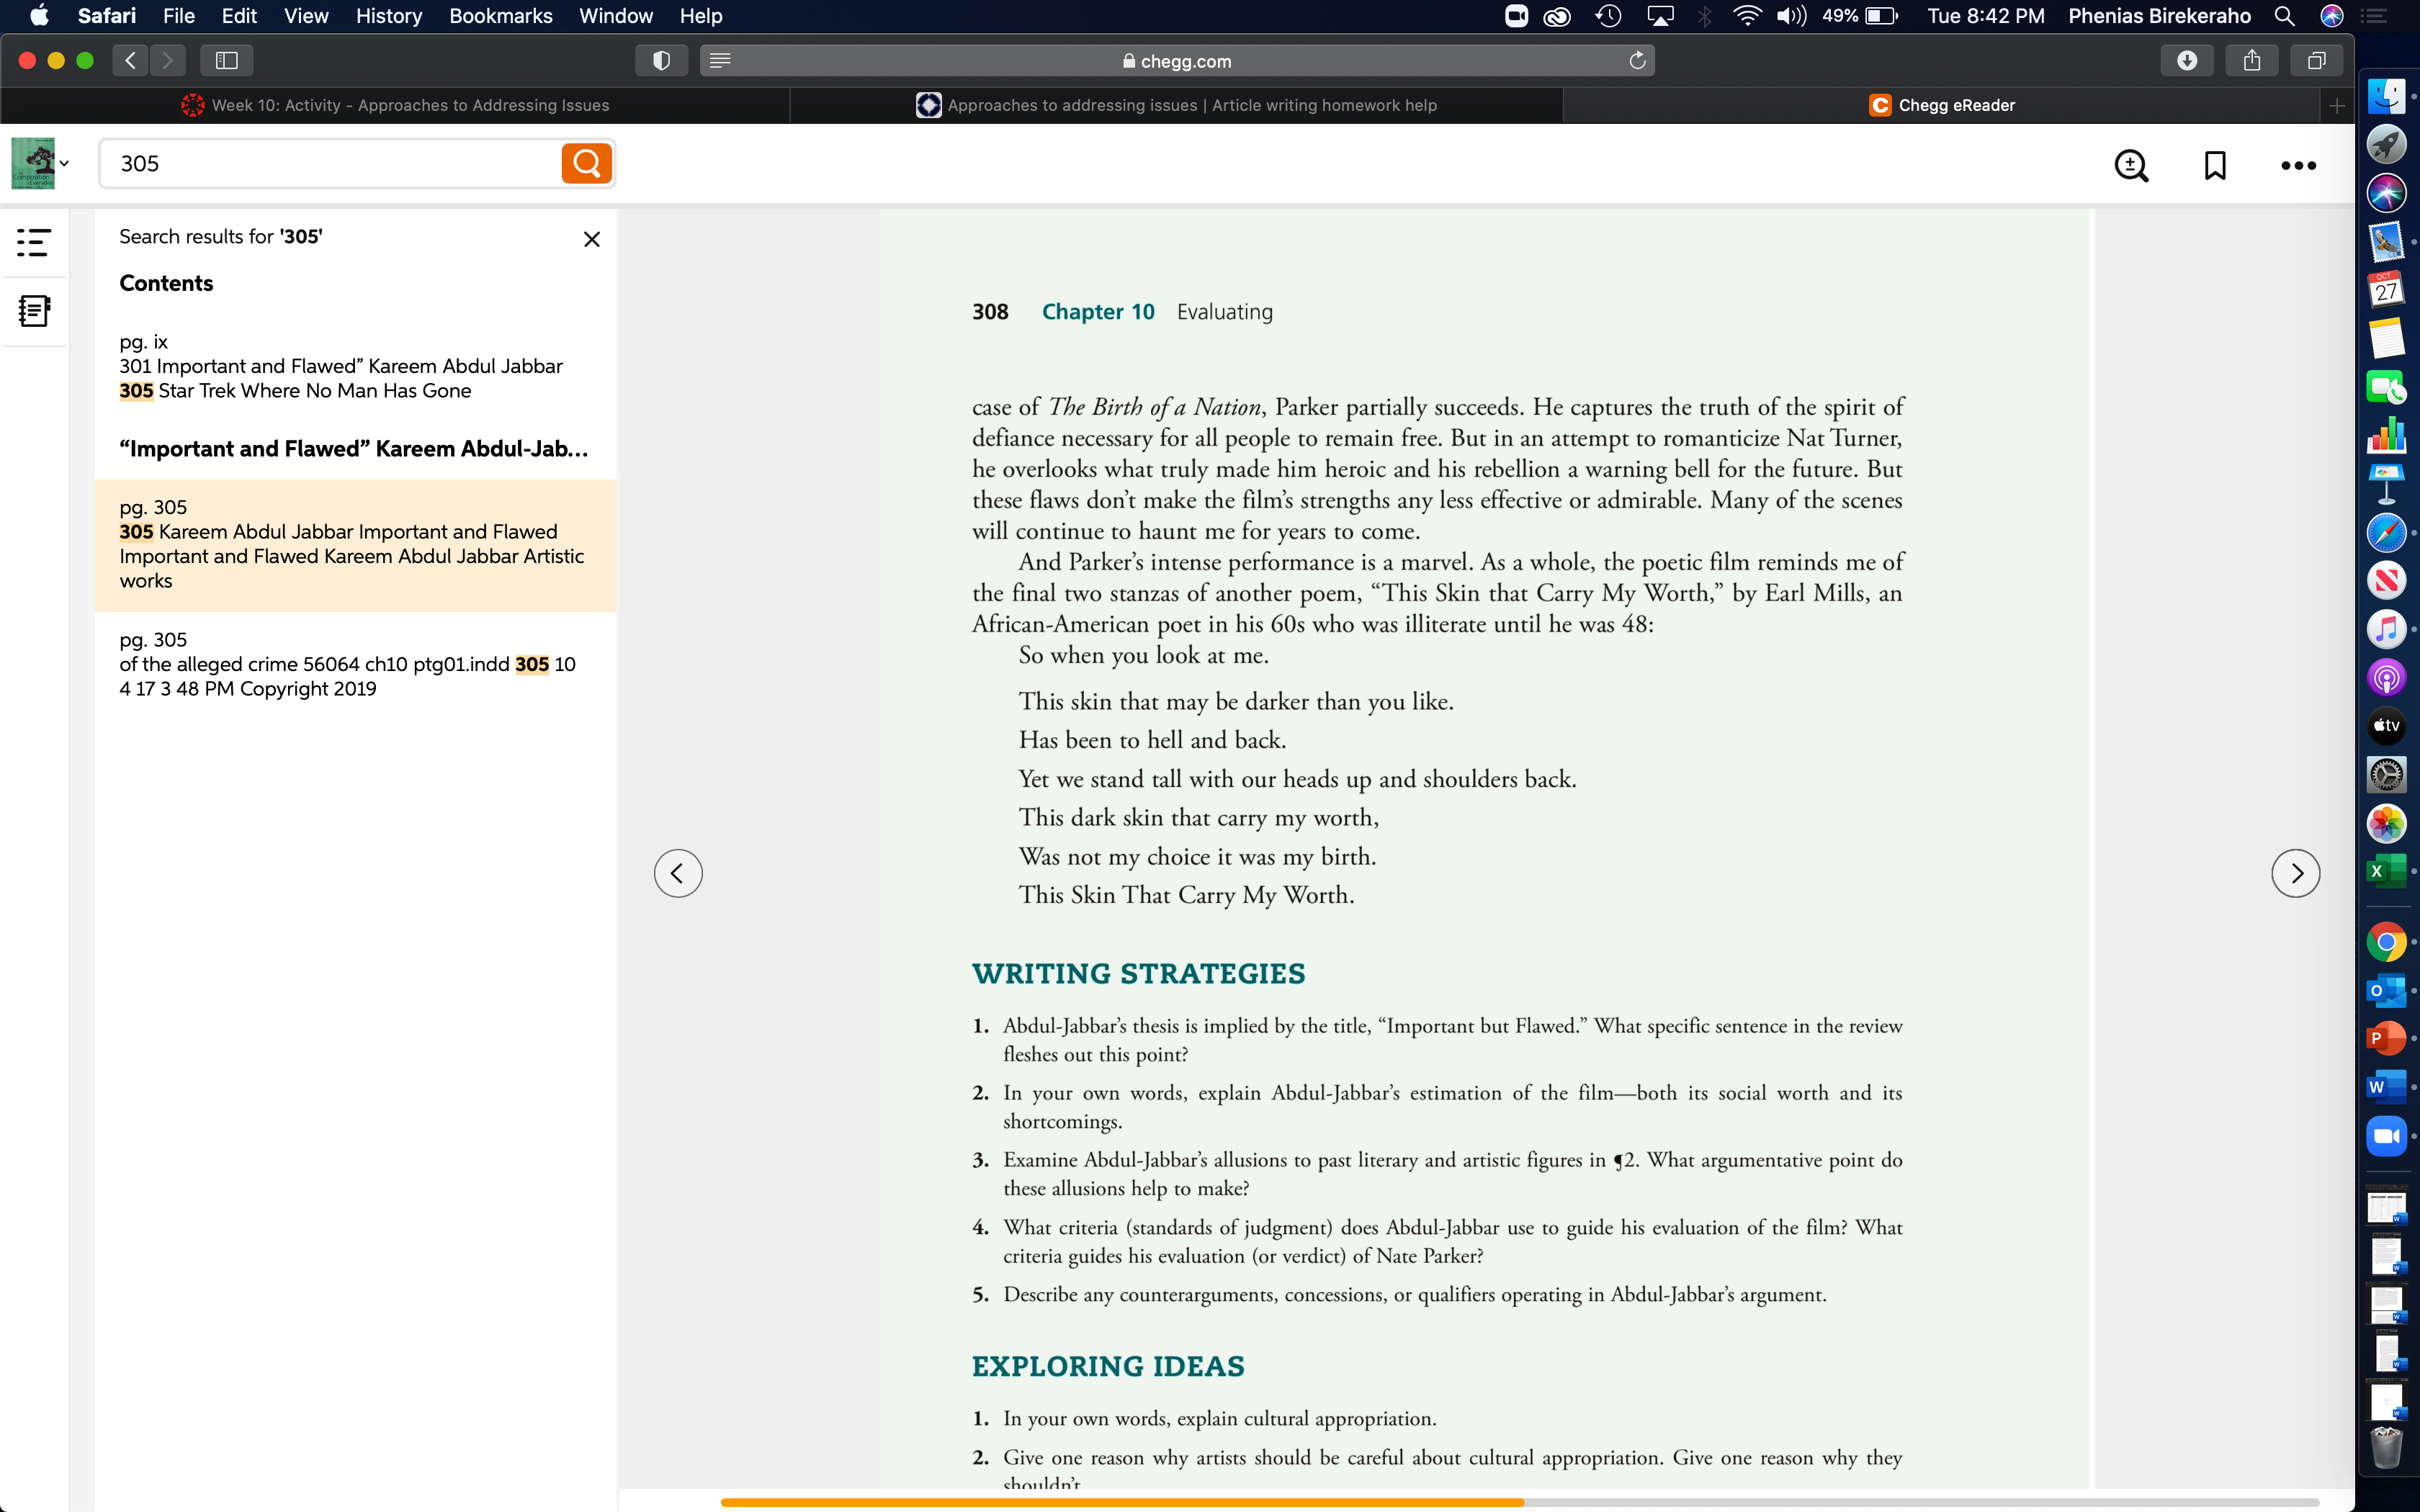Close the search results panel
Screen dimensions: 2420x1512
[592, 239]
